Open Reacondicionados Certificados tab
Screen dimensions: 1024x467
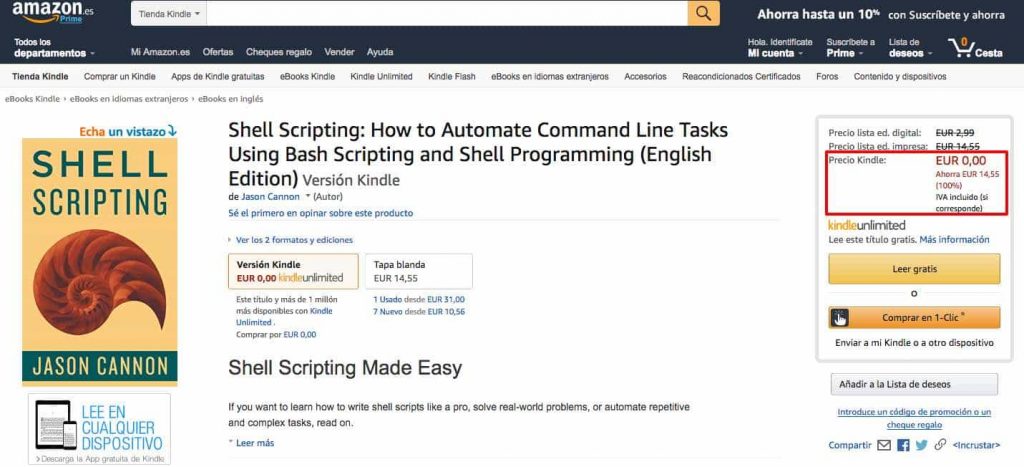tap(741, 76)
